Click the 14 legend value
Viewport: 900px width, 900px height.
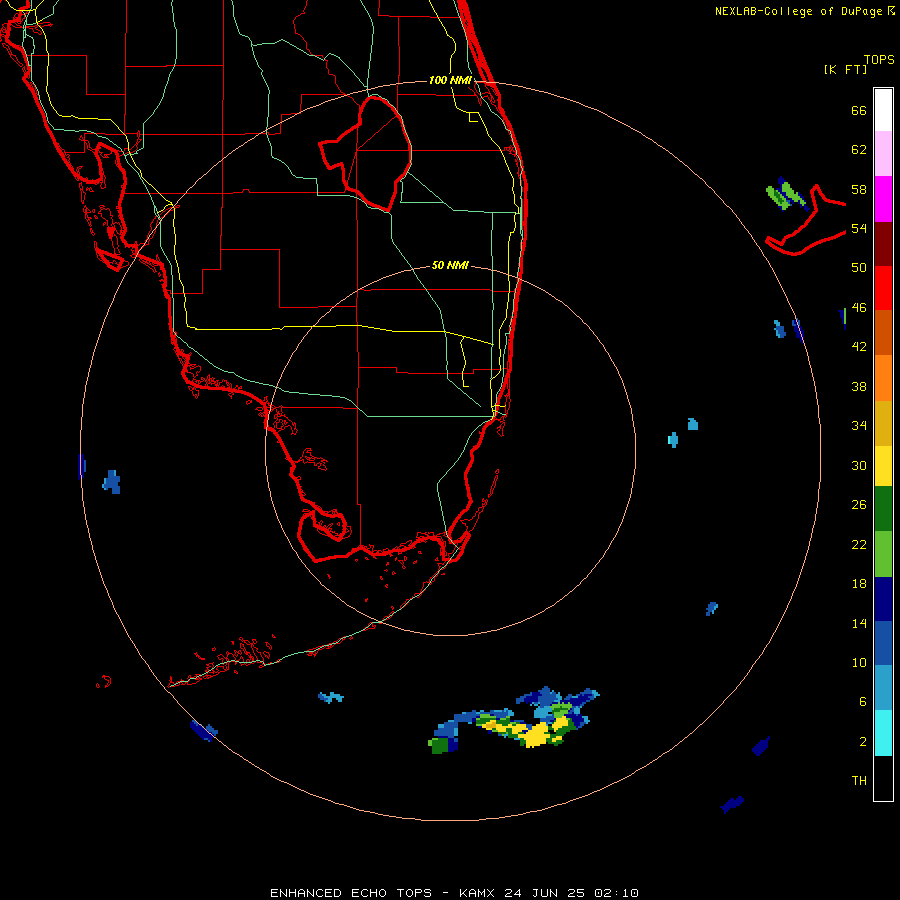click(859, 623)
